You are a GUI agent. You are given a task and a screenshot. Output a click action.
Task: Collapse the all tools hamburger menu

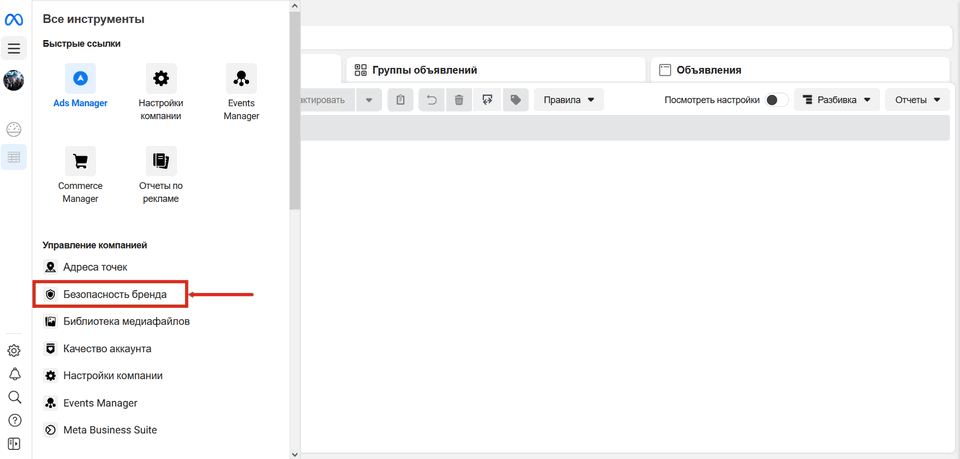point(14,48)
